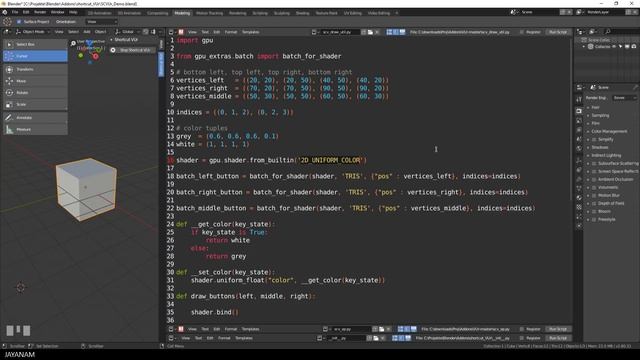640x360 pixels.
Task: Open the Output properties tab icon
Action: pyautogui.click(x=579, y=120)
